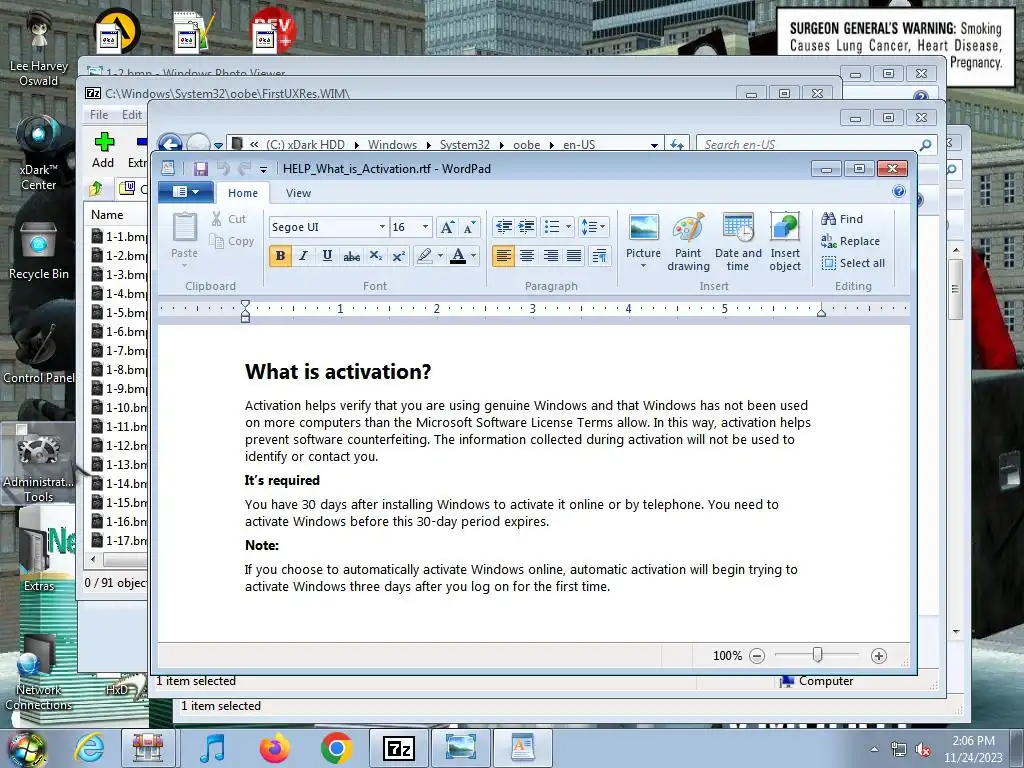Go up one folder in 7-Zip
The width and height of the screenshot is (1024, 768).
point(96,189)
